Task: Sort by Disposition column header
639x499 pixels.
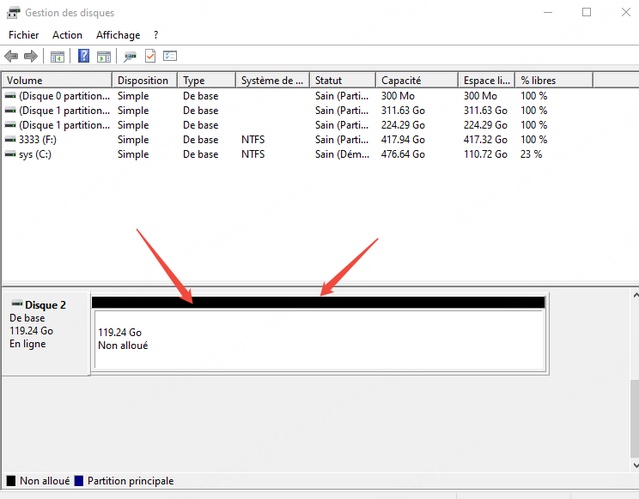Action: pos(145,80)
